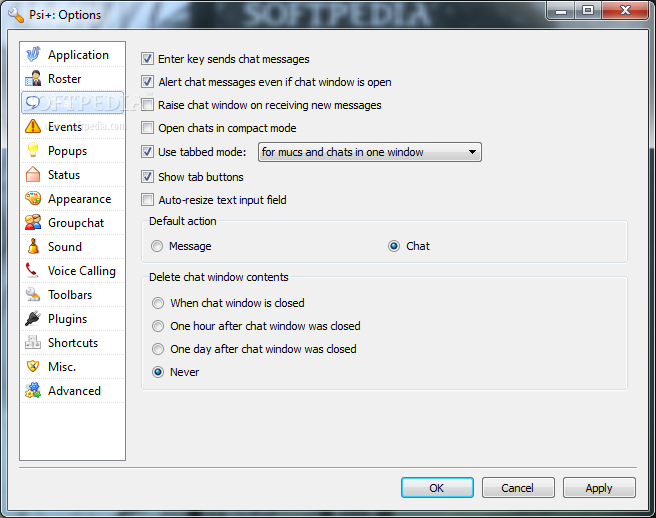
Task: Select the Sound label in sidebar
Action: click(x=65, y=246)
